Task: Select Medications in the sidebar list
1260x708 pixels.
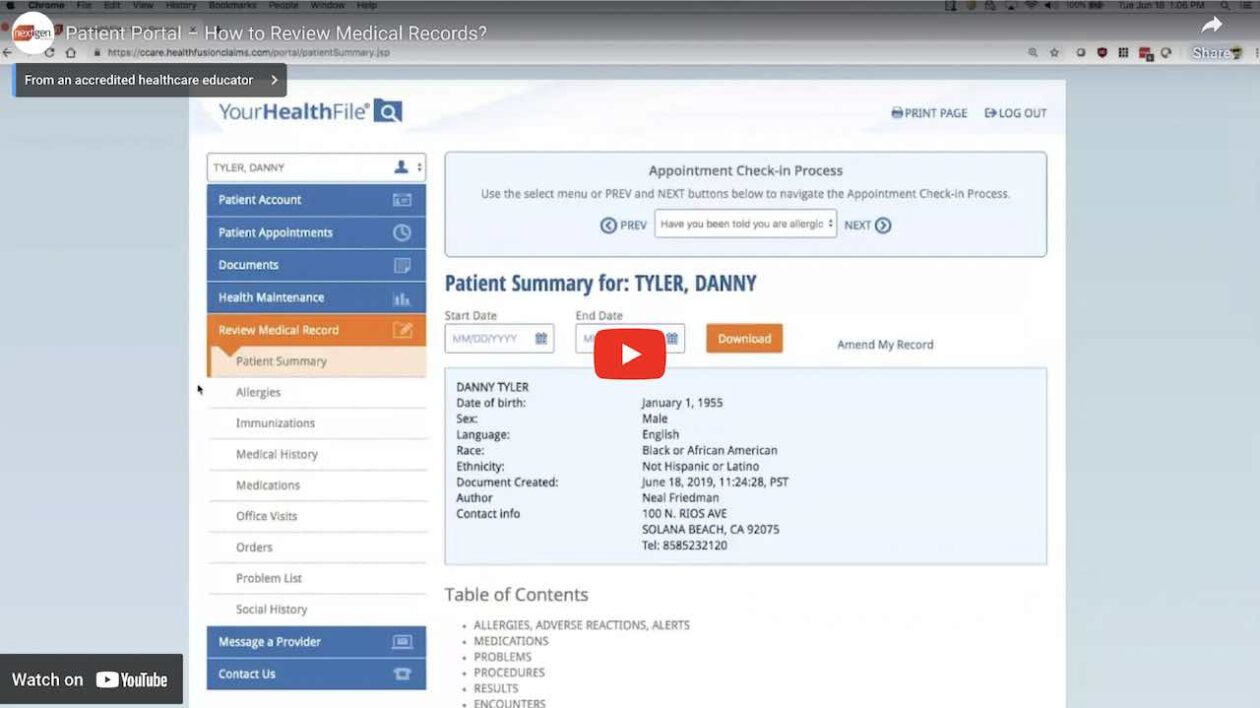Action: (x=267, y=485)
